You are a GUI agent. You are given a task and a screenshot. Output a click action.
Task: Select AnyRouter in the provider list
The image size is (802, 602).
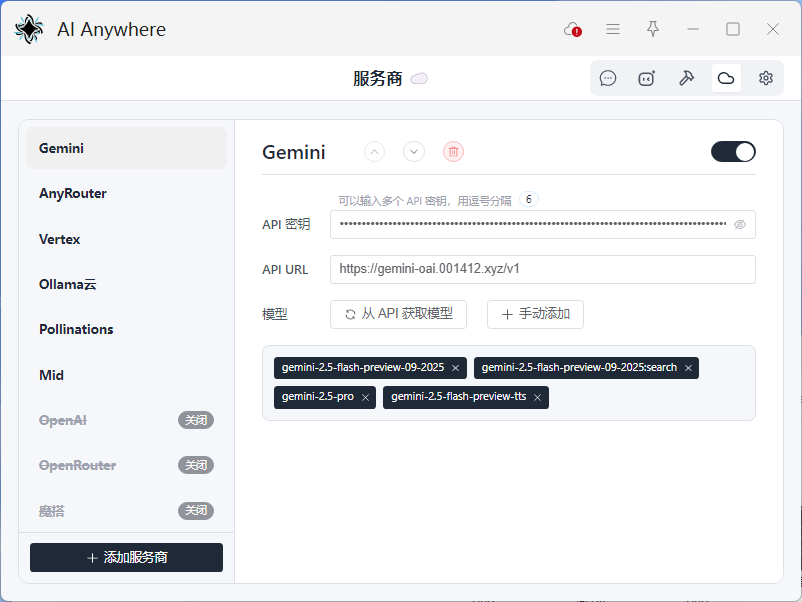click(73, 193)
